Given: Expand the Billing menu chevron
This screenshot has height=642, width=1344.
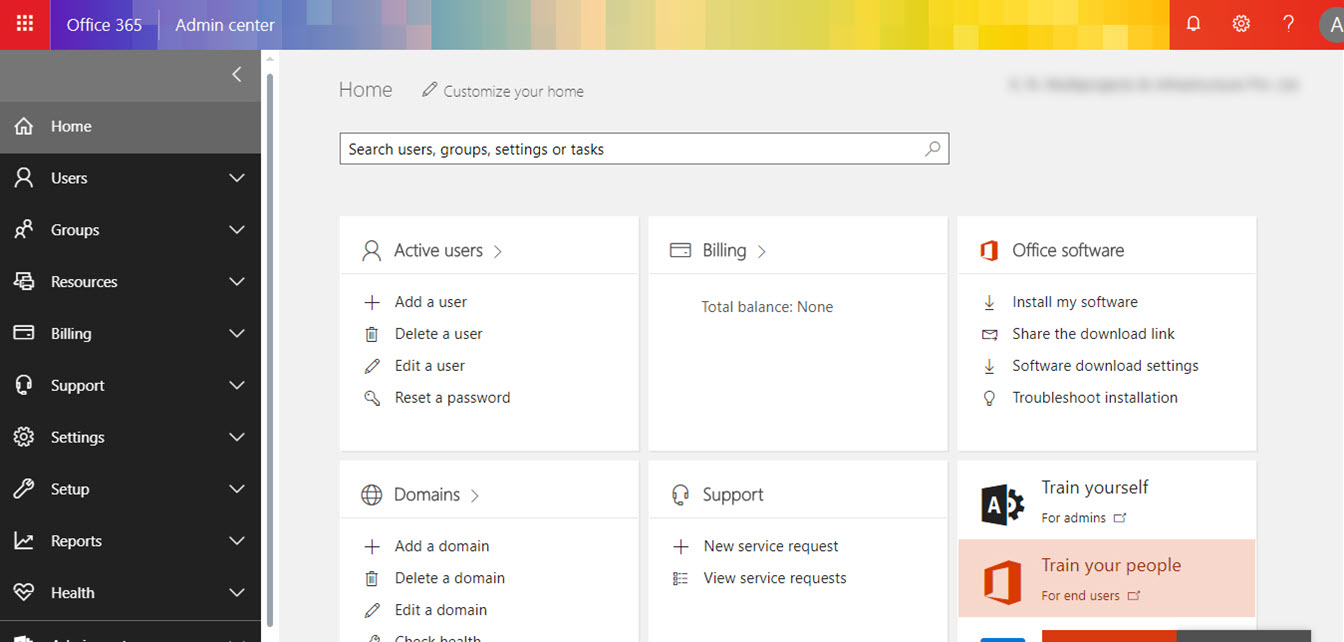Looking at the screenshot, I should click(x=237, y=334).
